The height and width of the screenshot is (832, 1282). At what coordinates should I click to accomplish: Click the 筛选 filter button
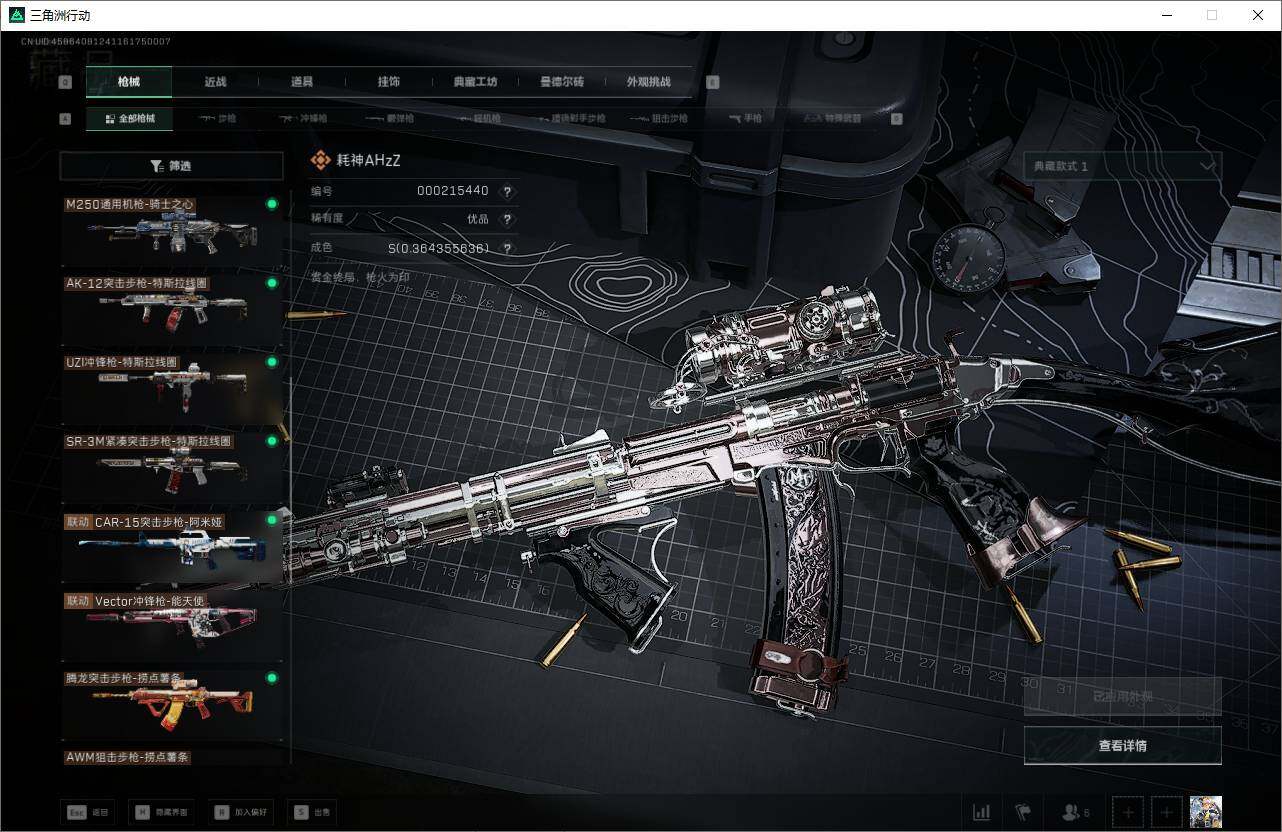pyautogui.click(x=171, y=166)
